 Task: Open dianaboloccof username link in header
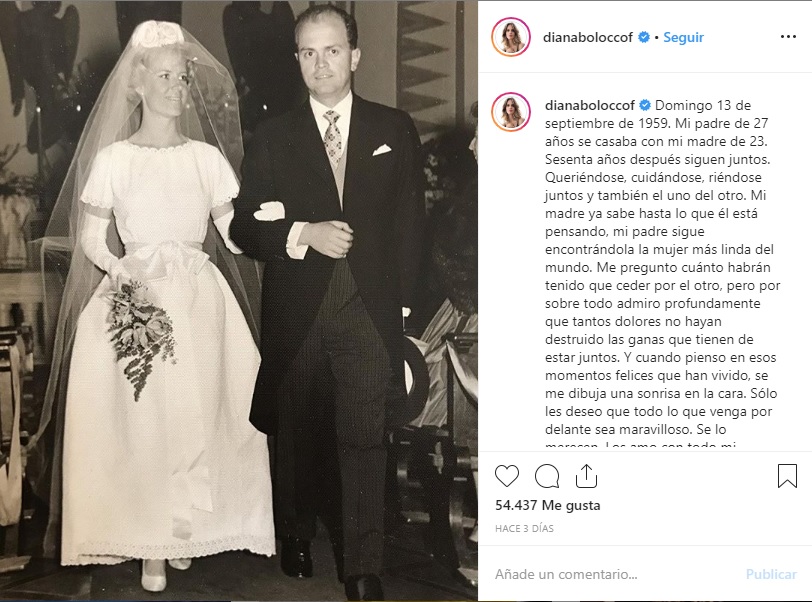pyautogui.click(x=588, y=37)
